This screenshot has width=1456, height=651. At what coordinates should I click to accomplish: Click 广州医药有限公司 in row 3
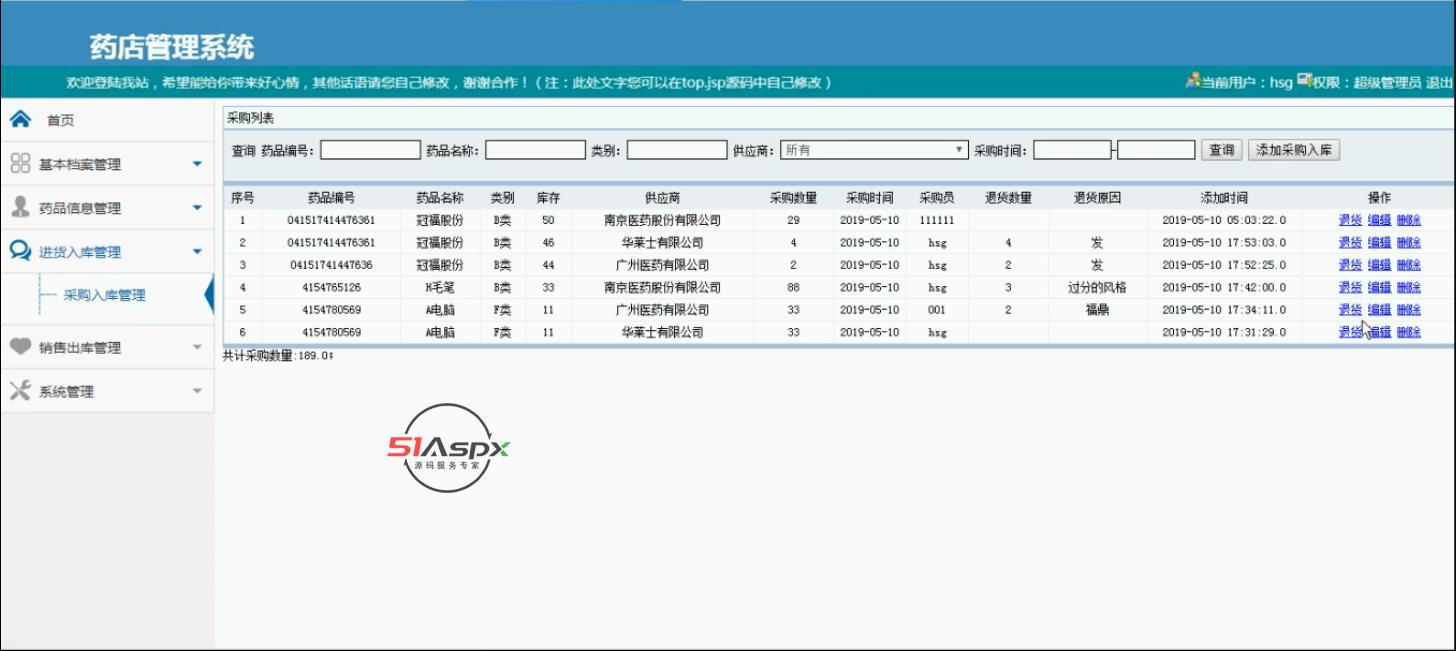[662, 265]
